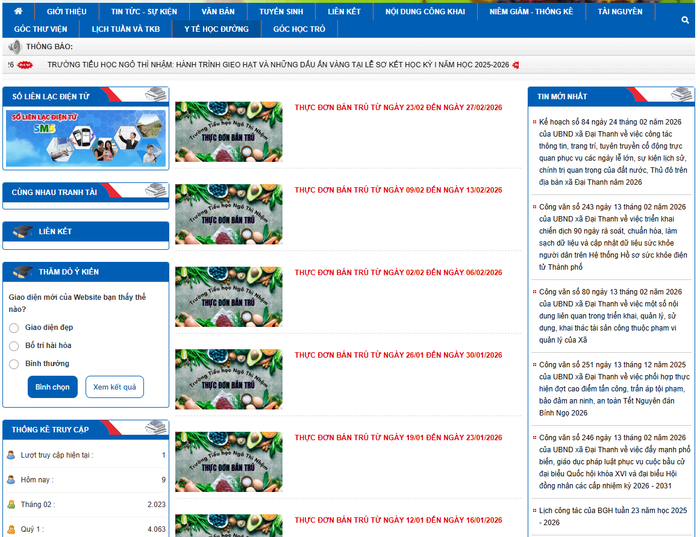Click the Sổ liên lạc điện tử SMS banner
This screenshot has width=700, height=537.
(86, 138)
